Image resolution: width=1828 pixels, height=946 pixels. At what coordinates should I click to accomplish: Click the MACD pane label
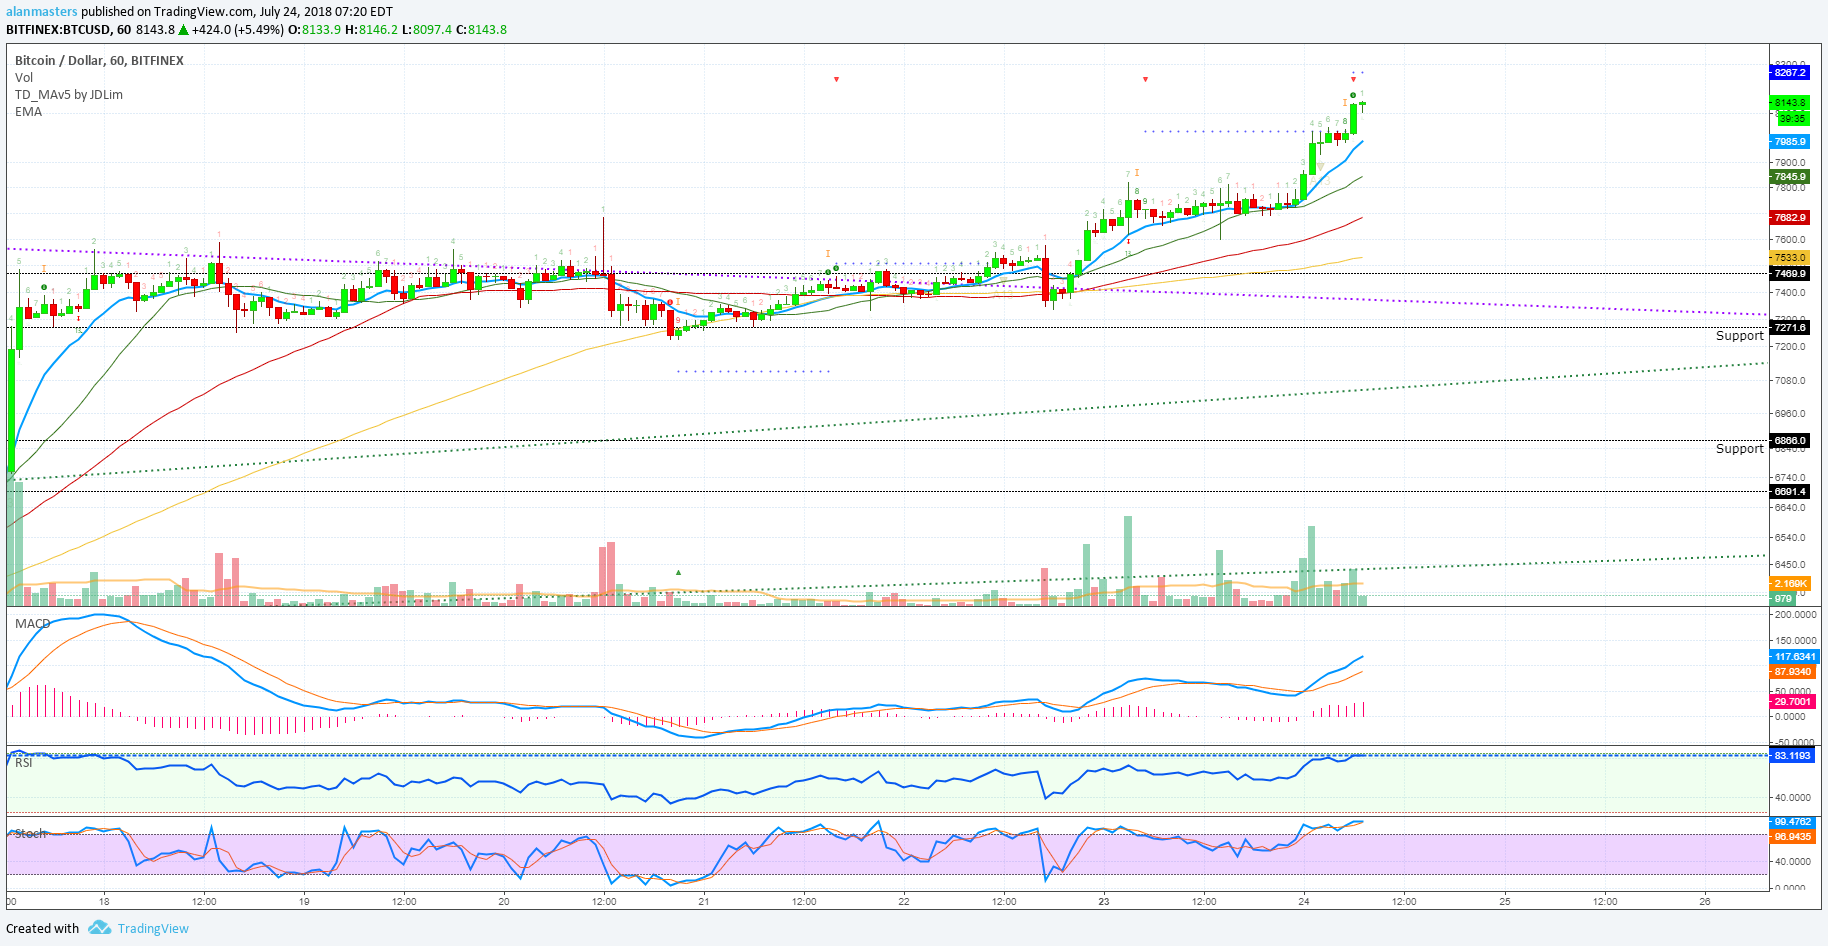(32, 623)
